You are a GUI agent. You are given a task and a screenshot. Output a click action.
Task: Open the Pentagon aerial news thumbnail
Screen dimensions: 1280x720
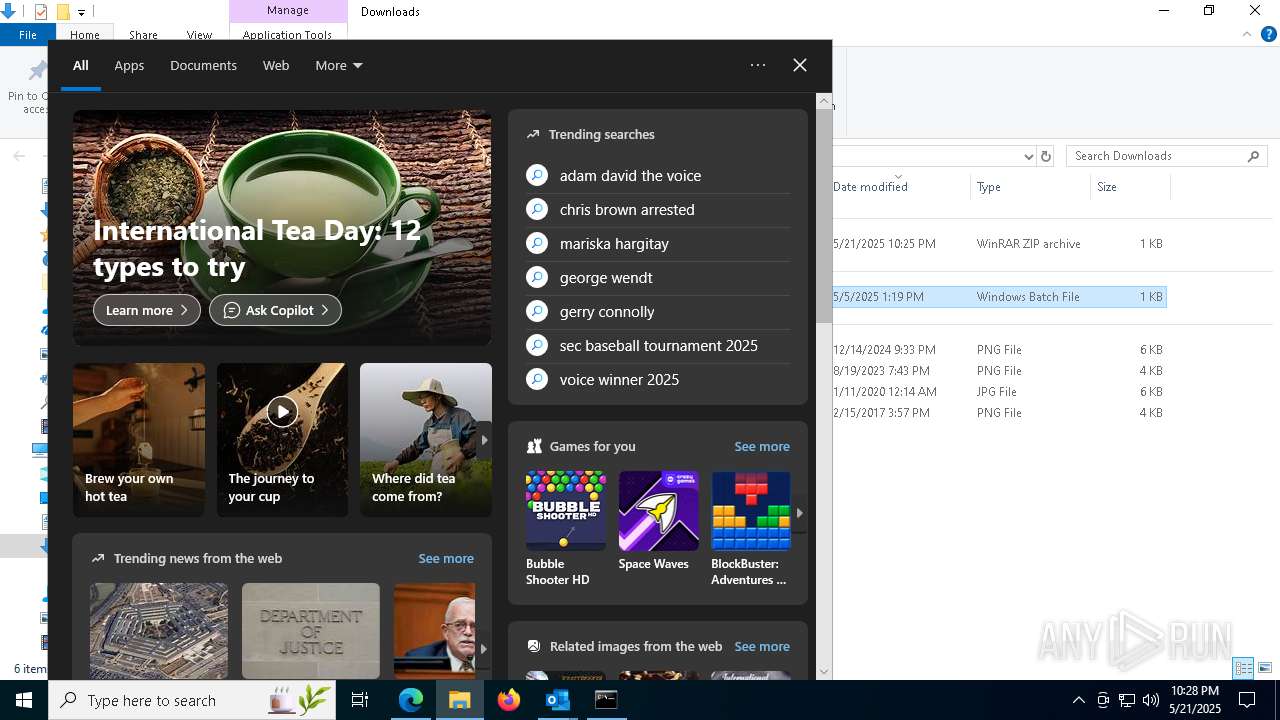[159, 631]
